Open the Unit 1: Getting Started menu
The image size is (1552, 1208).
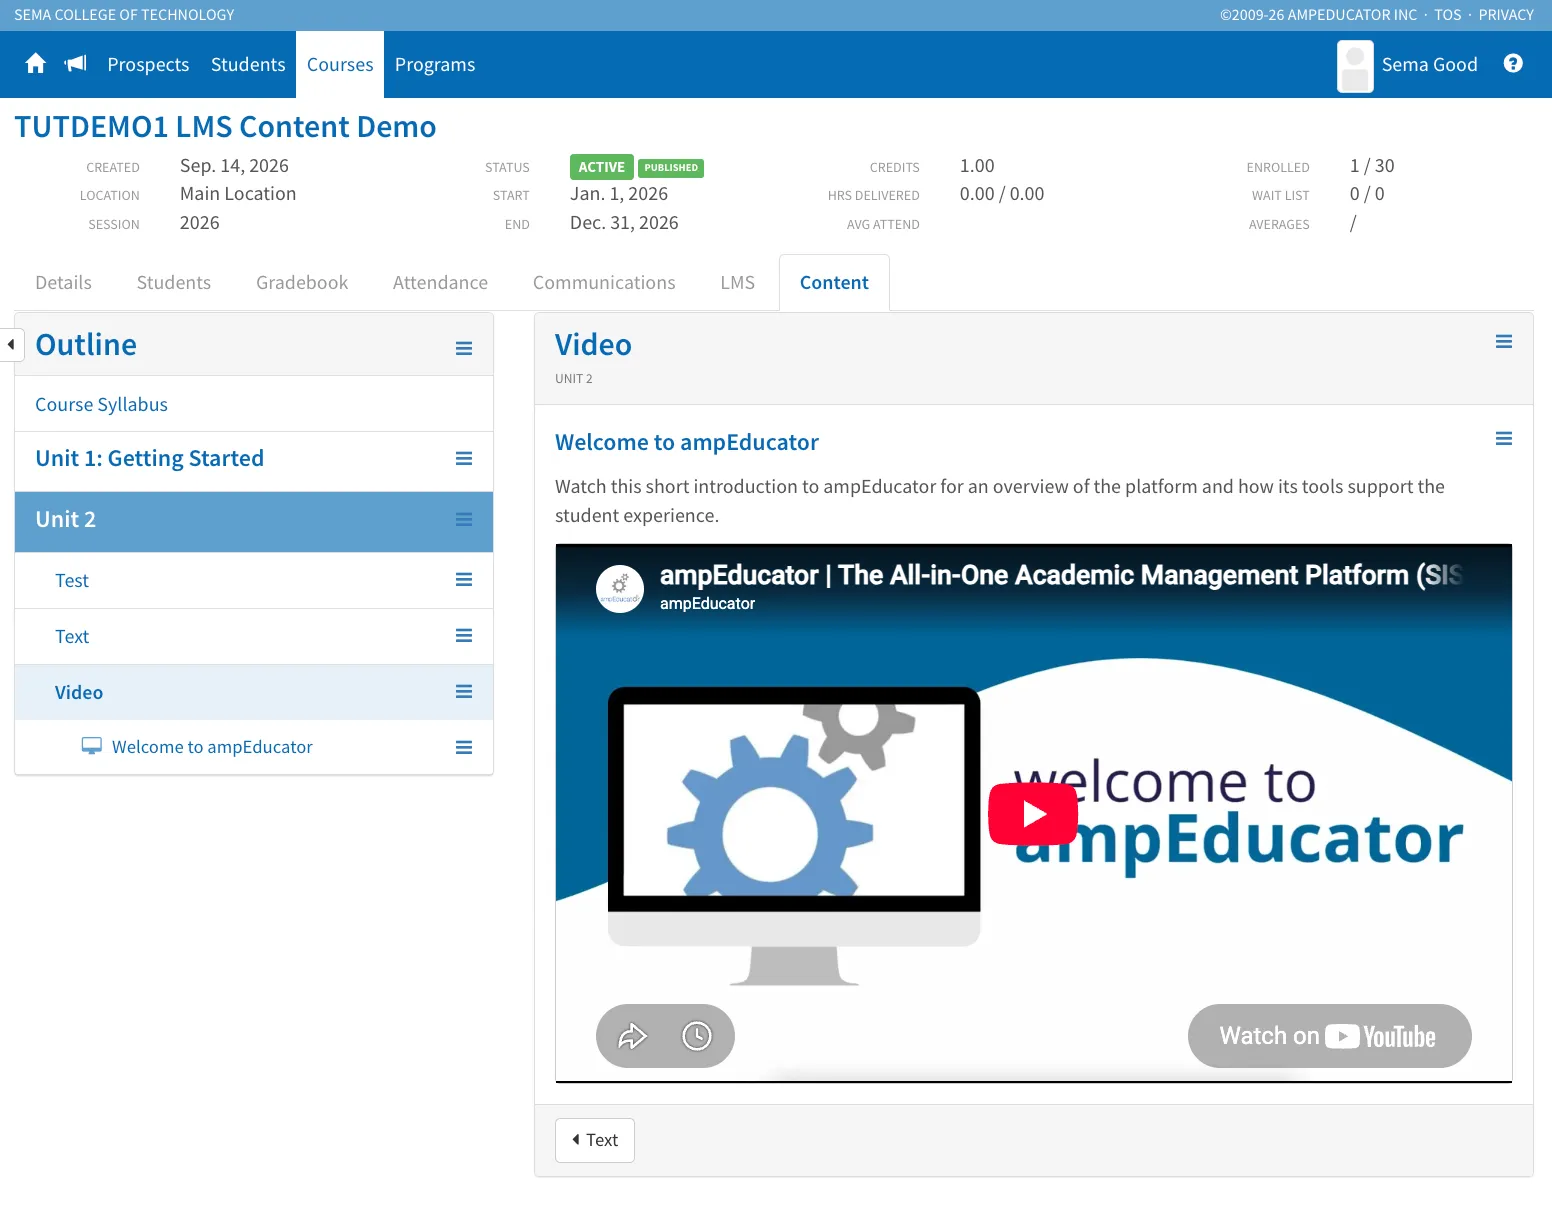(464, 458)
